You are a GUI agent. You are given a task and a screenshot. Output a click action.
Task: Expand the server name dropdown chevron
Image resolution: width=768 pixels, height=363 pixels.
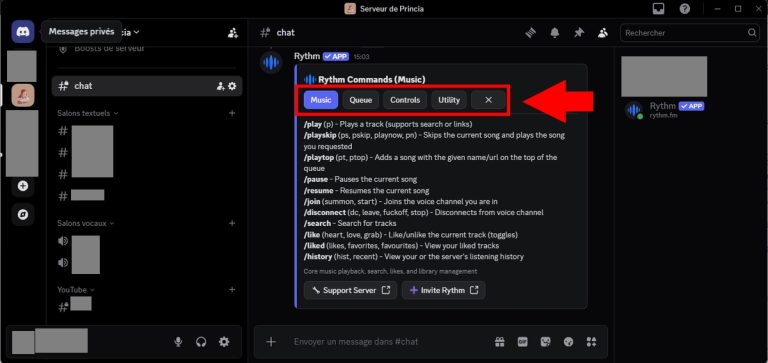tap(136, 32)
